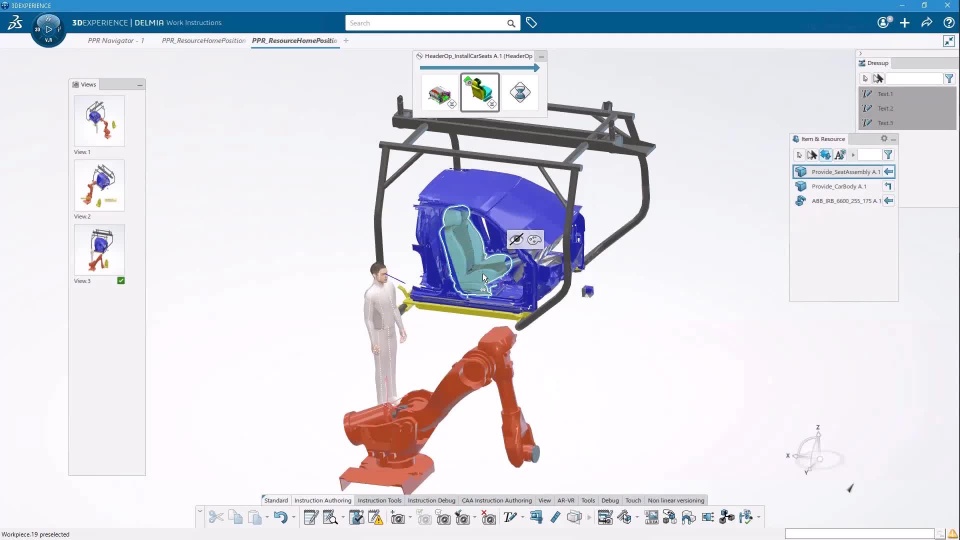Toggle the text label A filter in Item & Resource
Screen dimensions: 960x540
point(840,155)
